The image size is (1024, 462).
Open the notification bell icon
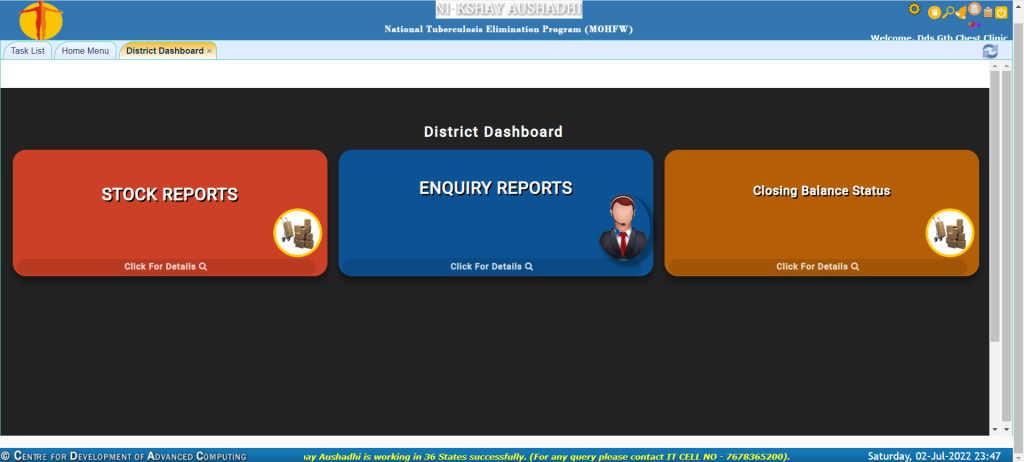tap(961, 12)
